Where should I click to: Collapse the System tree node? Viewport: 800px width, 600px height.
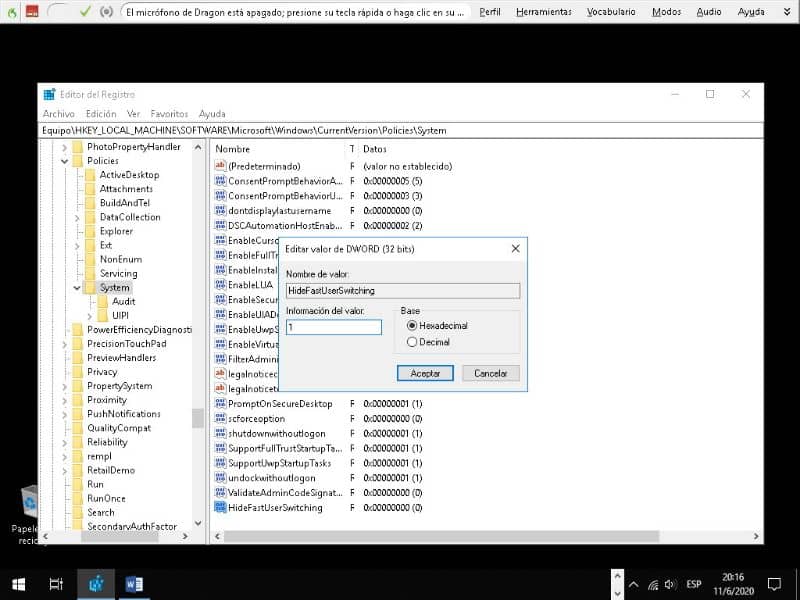click(77, 288)
